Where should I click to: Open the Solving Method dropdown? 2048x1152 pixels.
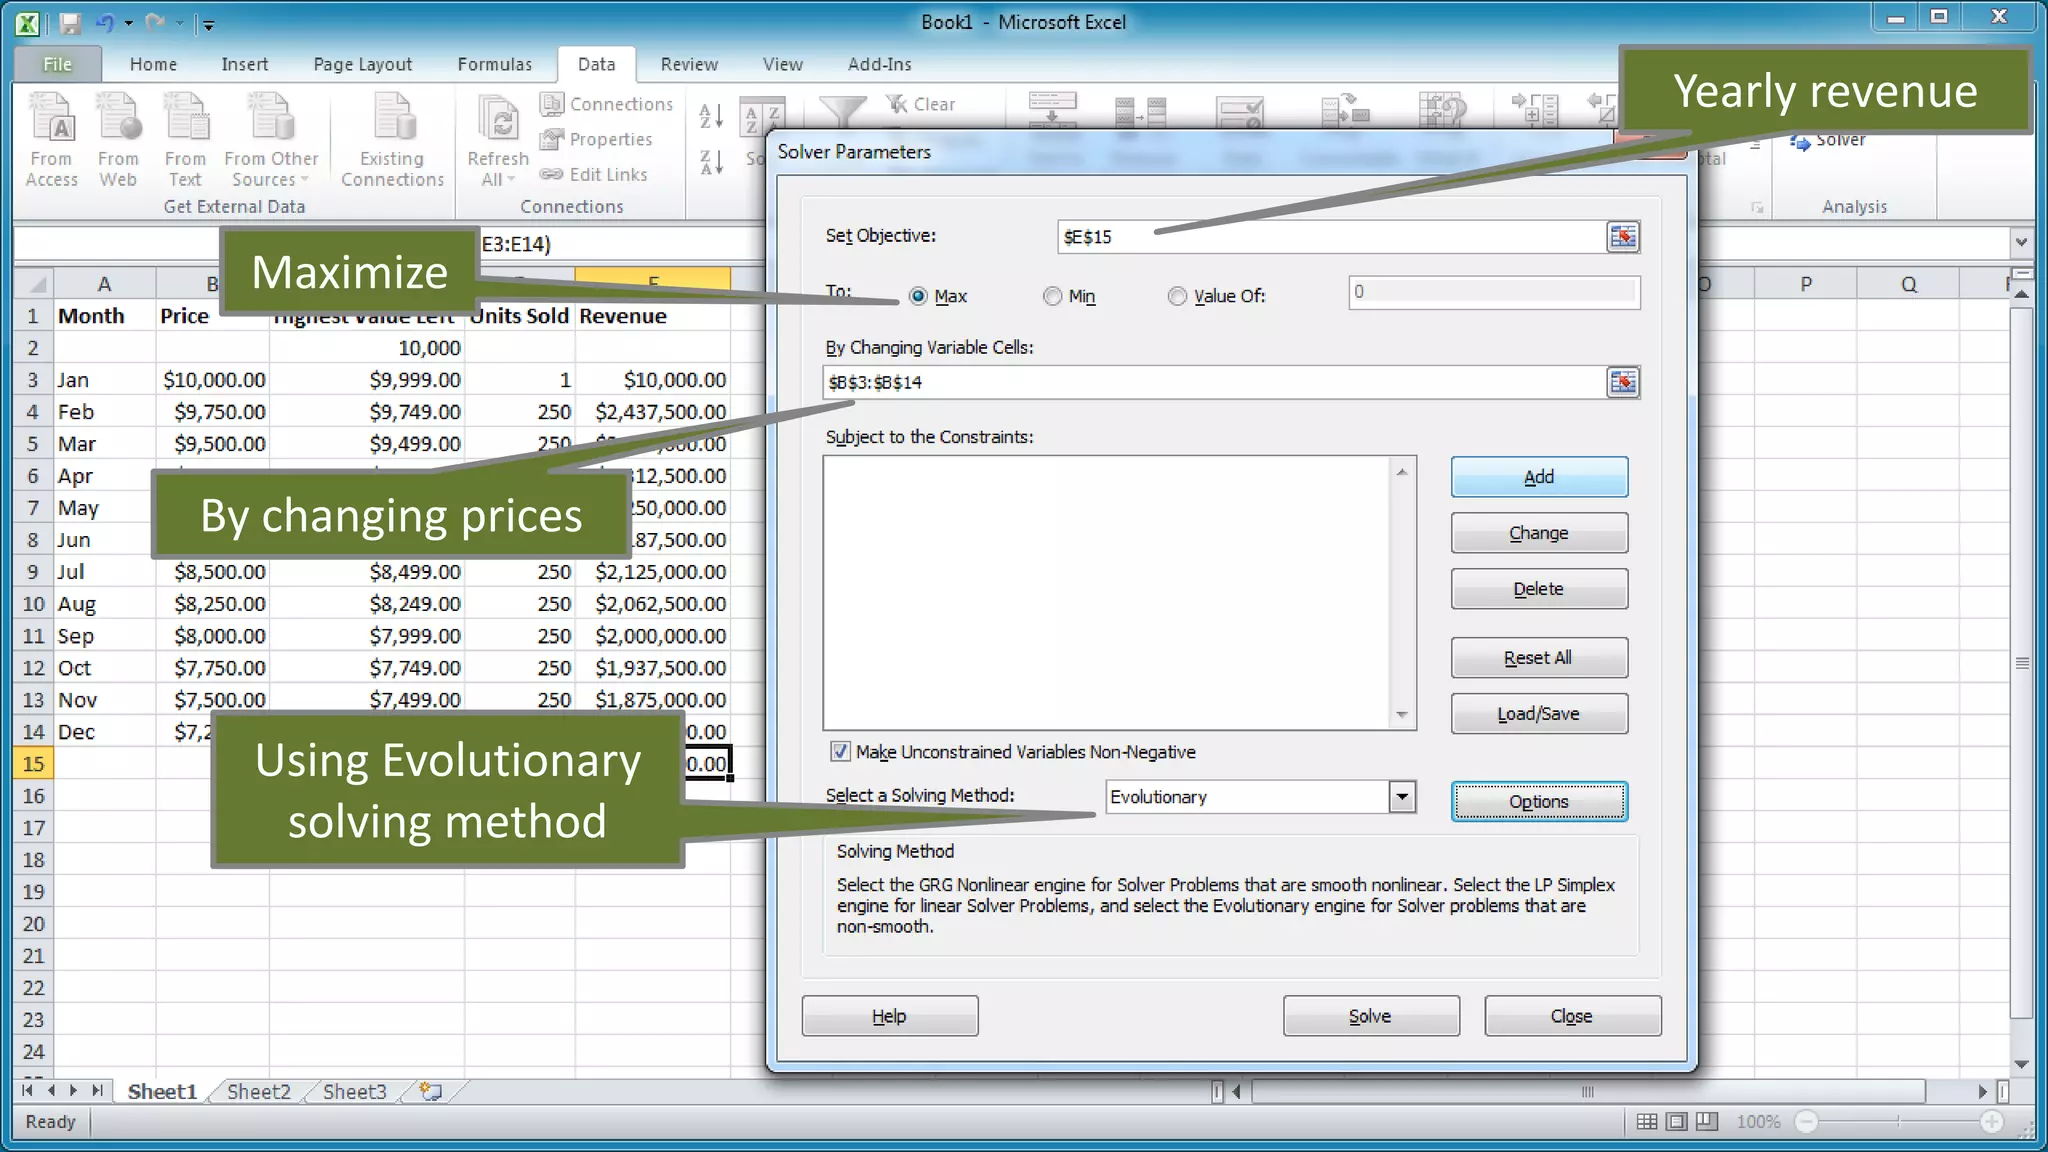pyautogui.click(x=1402, y=797)
